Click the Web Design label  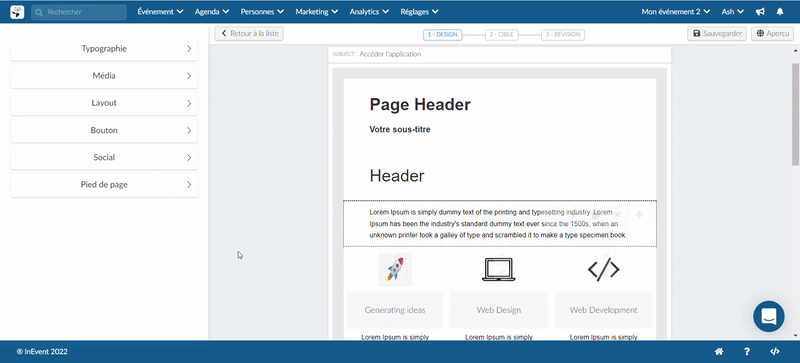pos(499,310)
